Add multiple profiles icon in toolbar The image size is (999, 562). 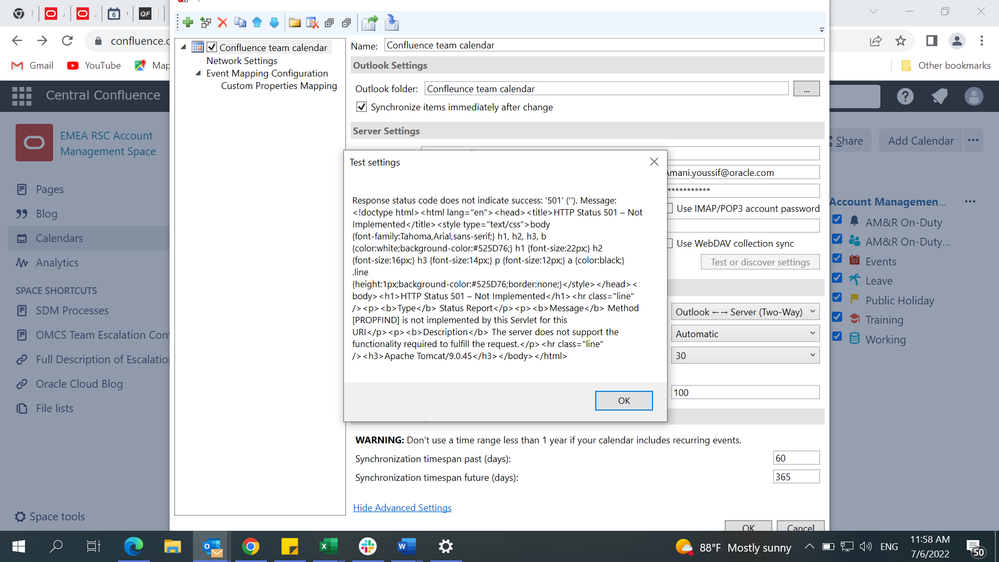tap(205, 23)
